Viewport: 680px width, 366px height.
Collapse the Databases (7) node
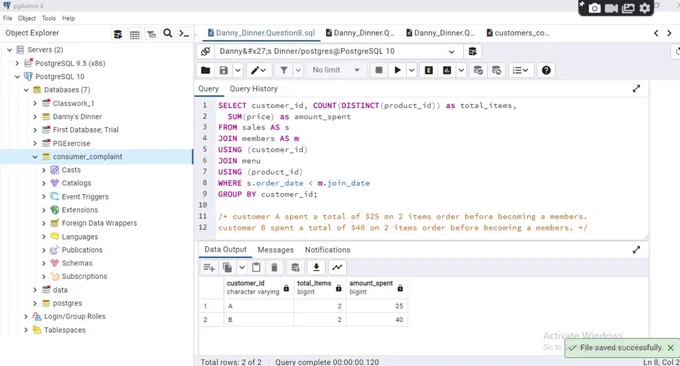(x=26, y=90)
